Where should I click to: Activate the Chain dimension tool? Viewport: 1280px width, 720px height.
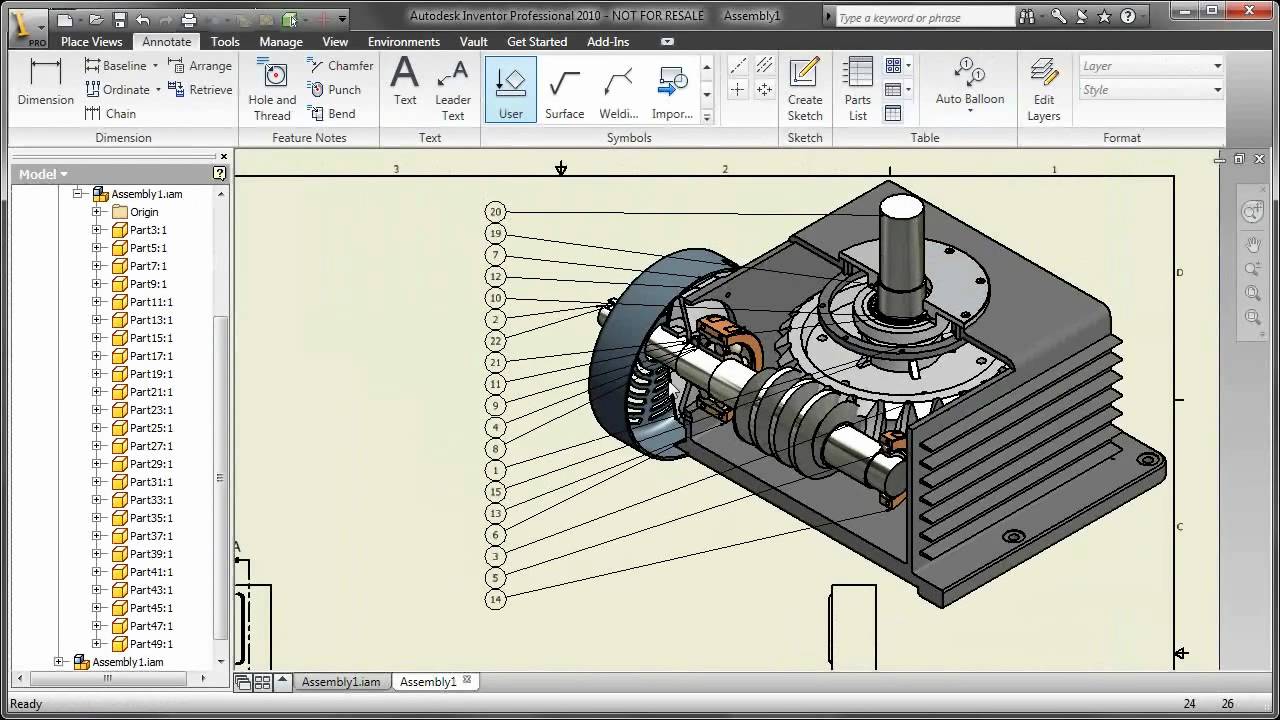[110, 114]
